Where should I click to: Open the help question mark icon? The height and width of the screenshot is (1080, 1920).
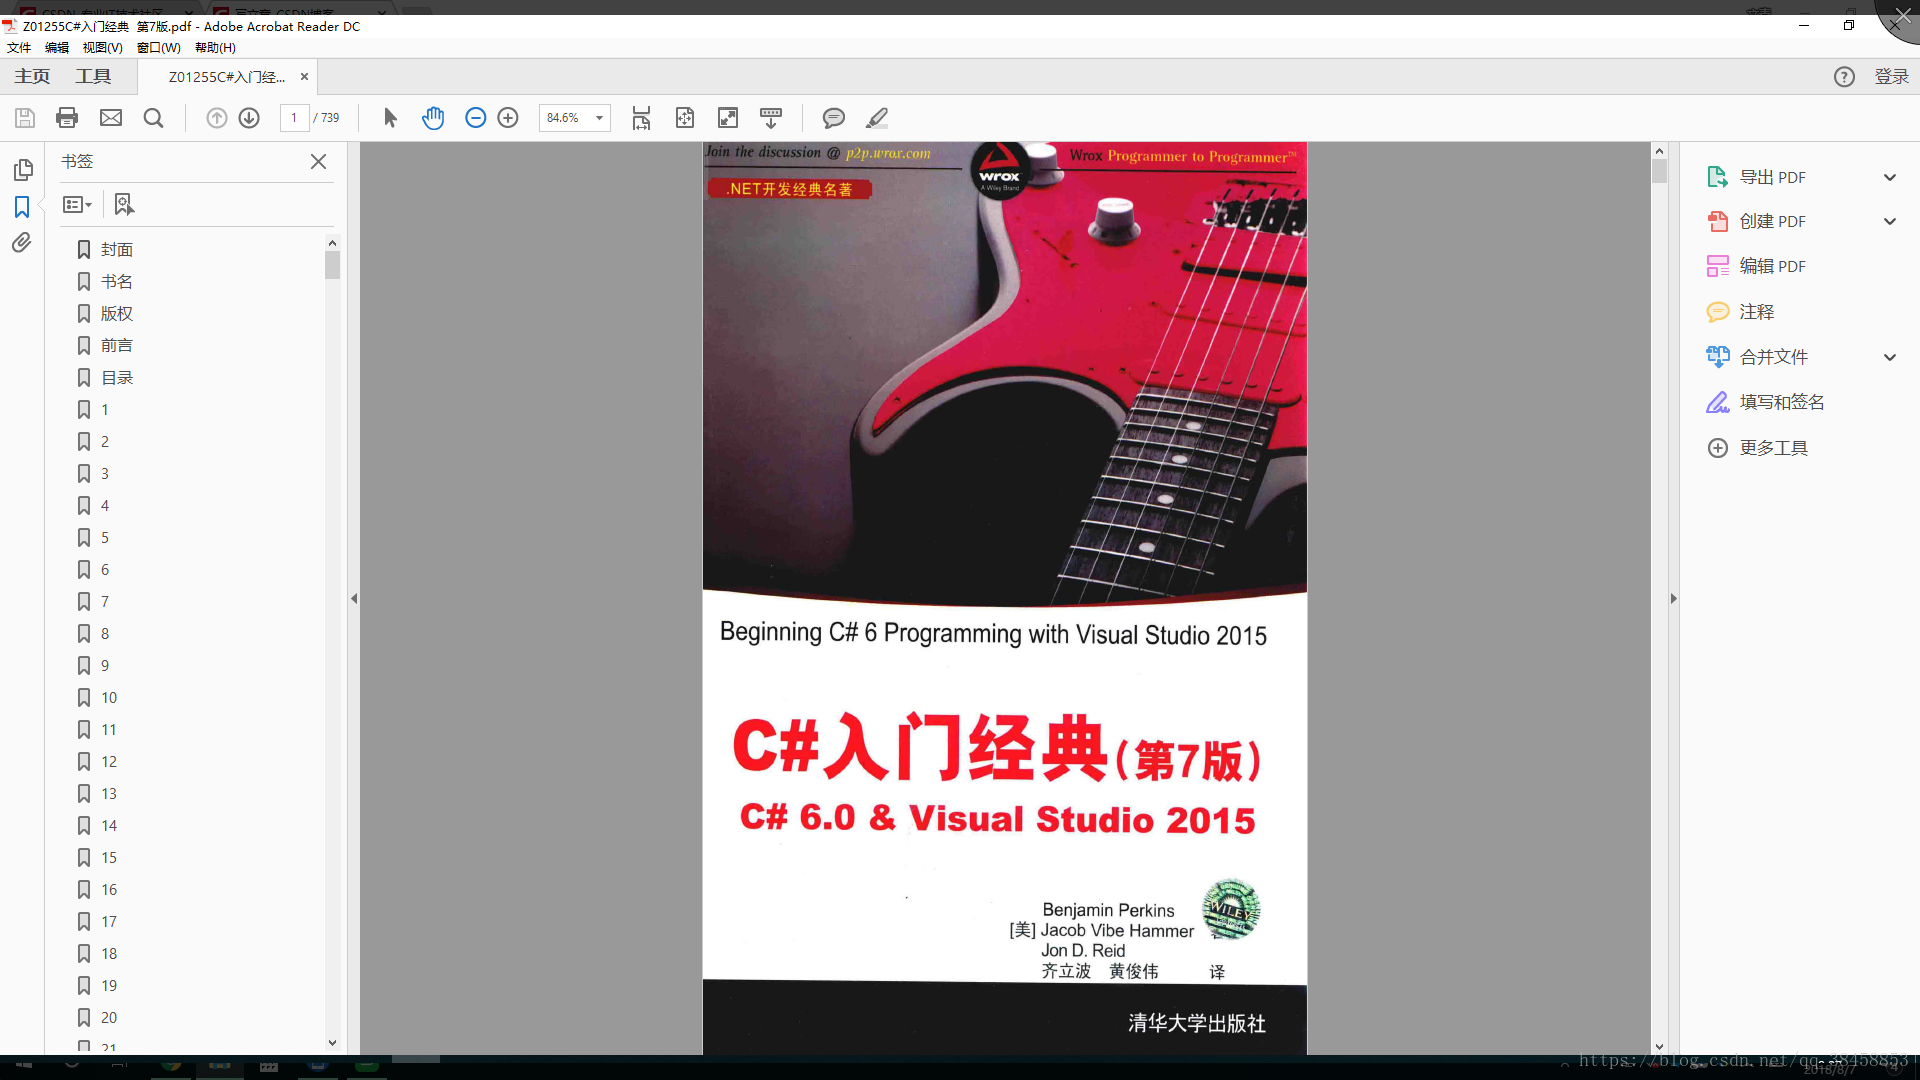click(x=1844, y=77)
